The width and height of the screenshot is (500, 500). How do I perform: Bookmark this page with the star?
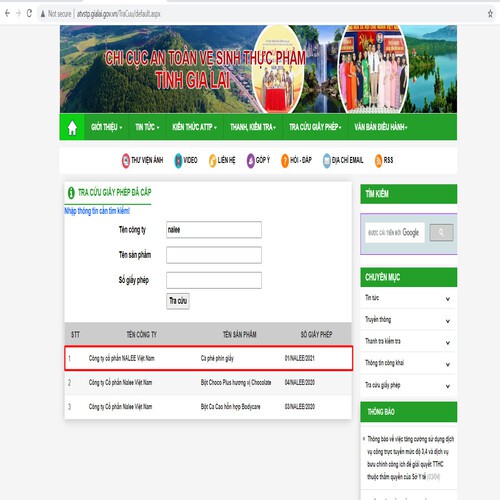pyautogui.click(x=490, y=14)
